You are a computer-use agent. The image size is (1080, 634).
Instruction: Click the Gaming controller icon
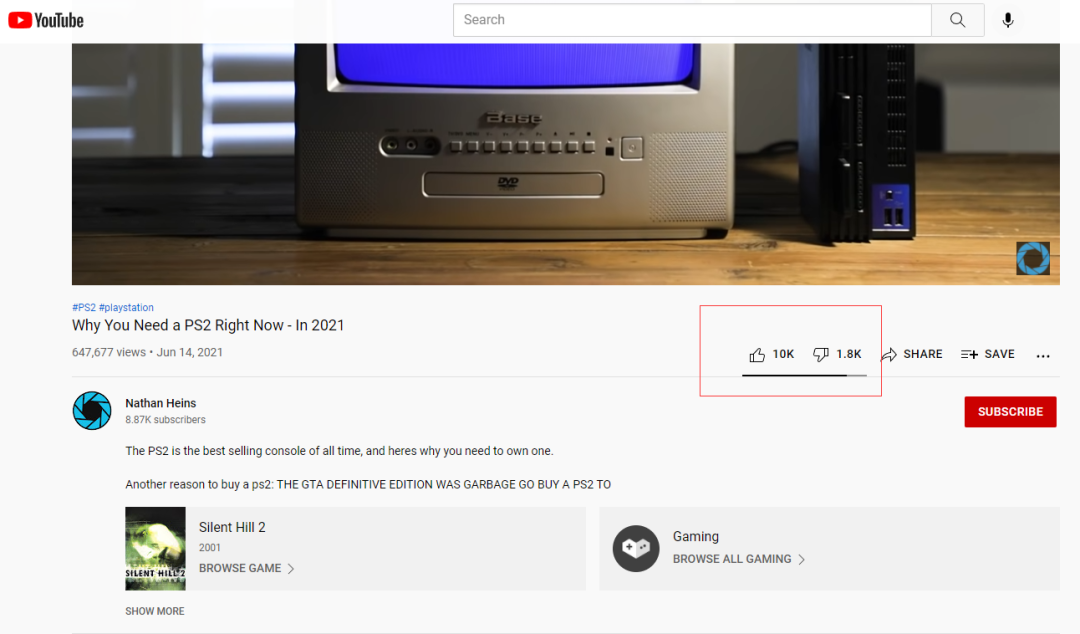pyautogui.click(x=636, y=549)
